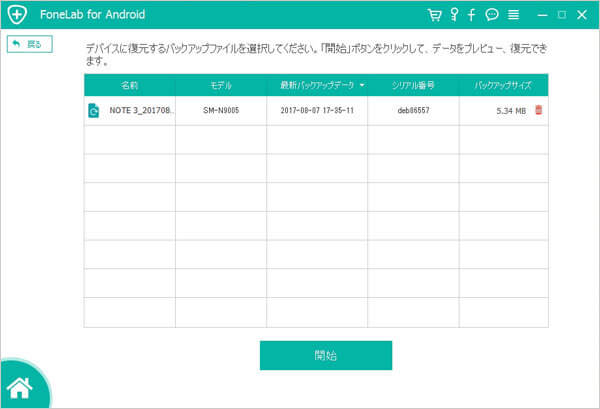Click the deb86557 serial number cell
600x409 pixels.
click(x=413, y=110)
